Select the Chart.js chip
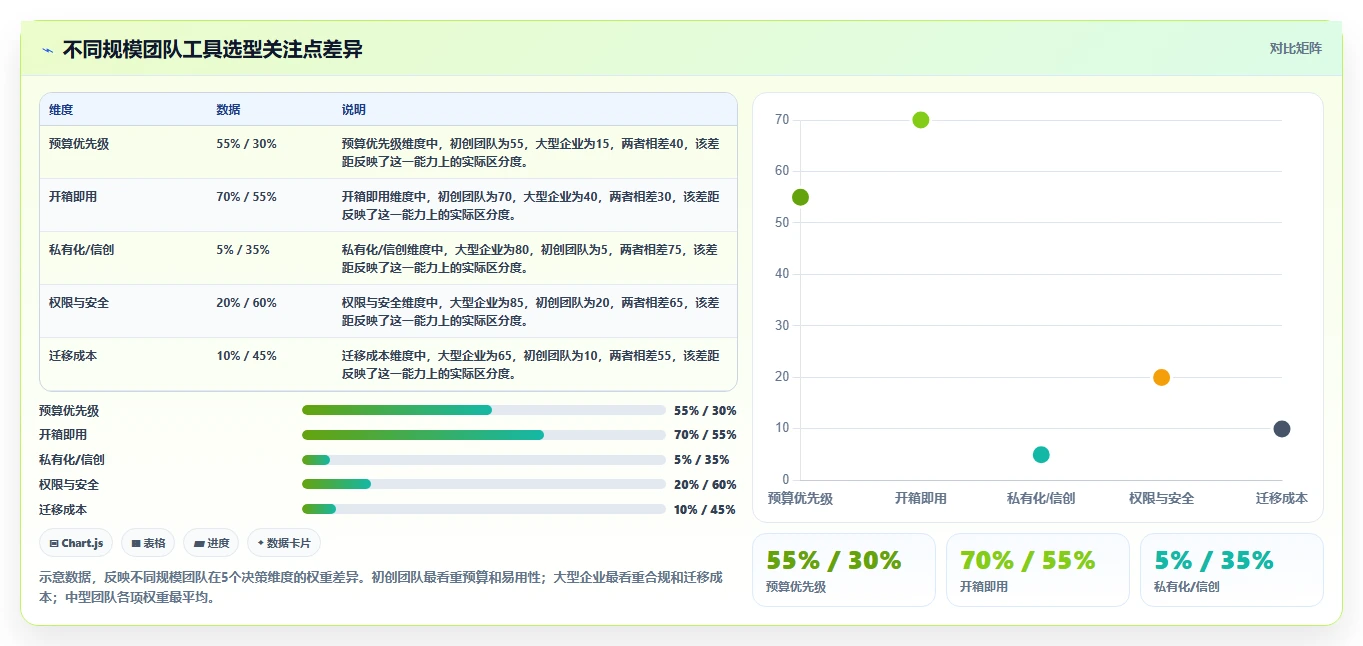The width and height of the screenshot is (1363, 646). 77,543
